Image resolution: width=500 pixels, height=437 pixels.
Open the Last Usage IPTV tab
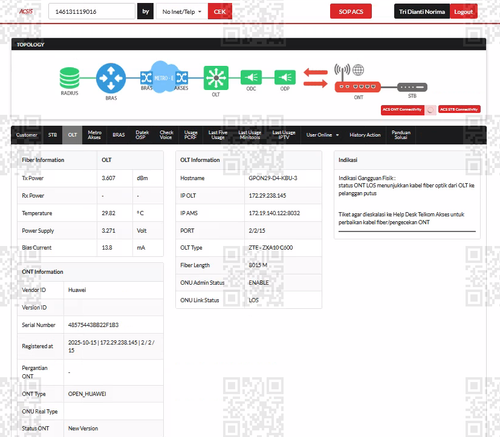(x=284, y=135)
